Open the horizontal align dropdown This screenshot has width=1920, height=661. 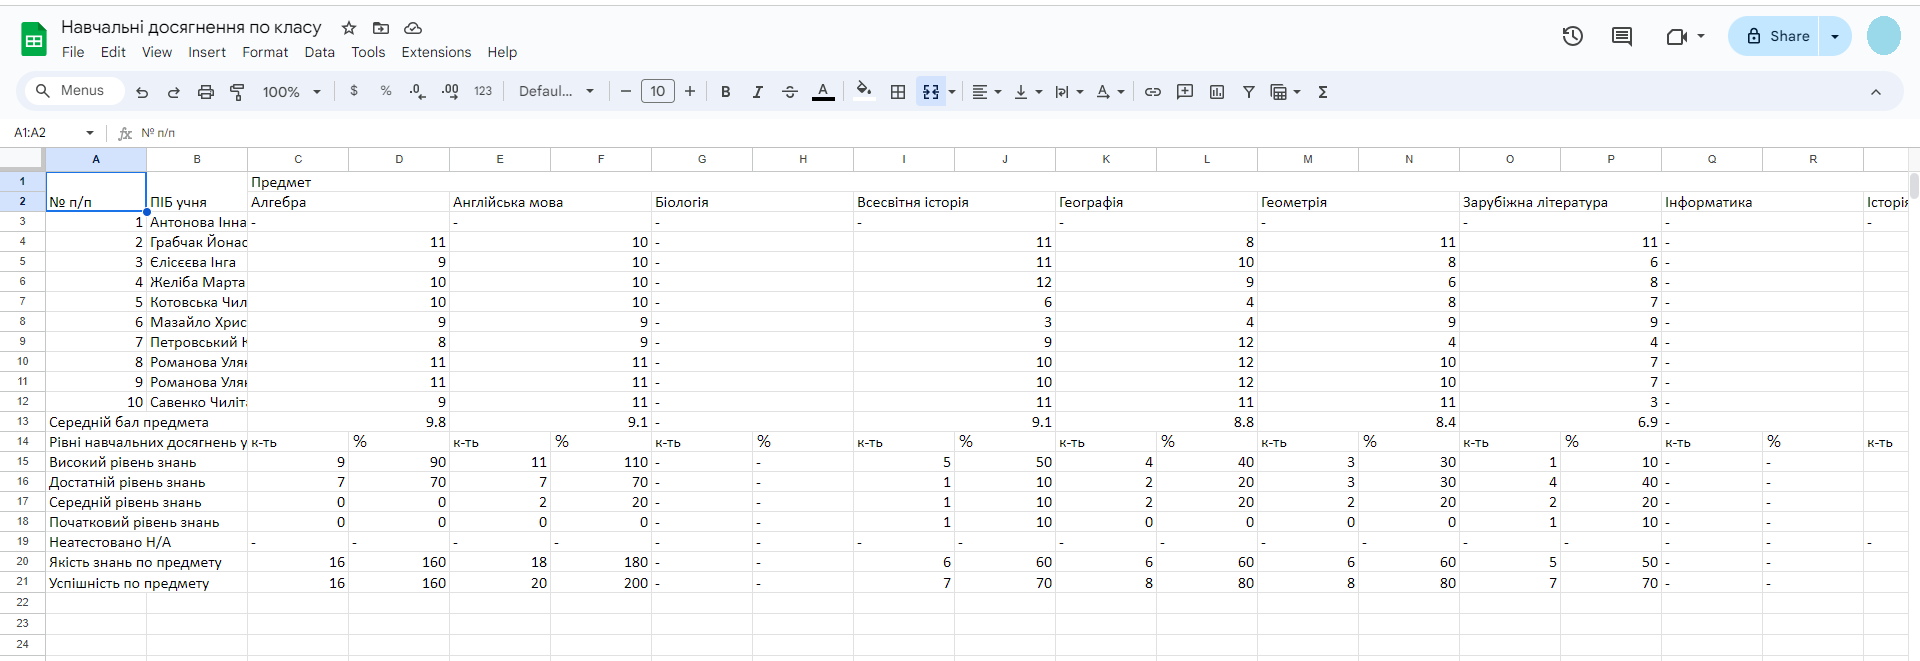click(987, 92)
